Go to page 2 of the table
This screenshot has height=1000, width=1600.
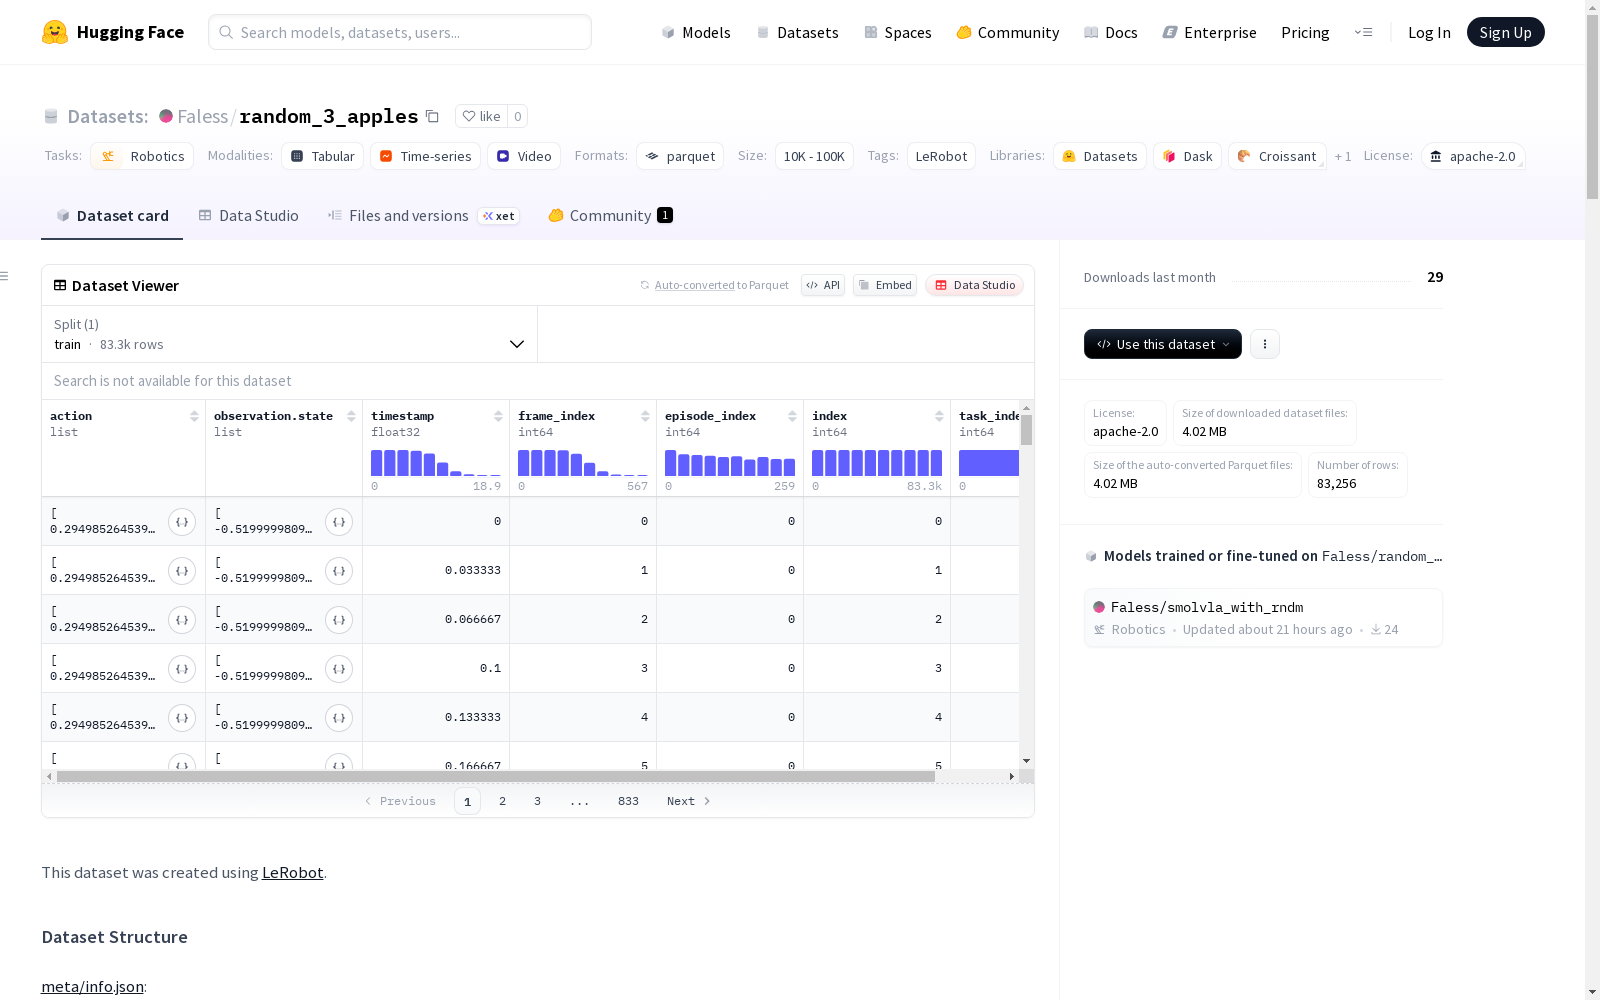coord(502,801)
